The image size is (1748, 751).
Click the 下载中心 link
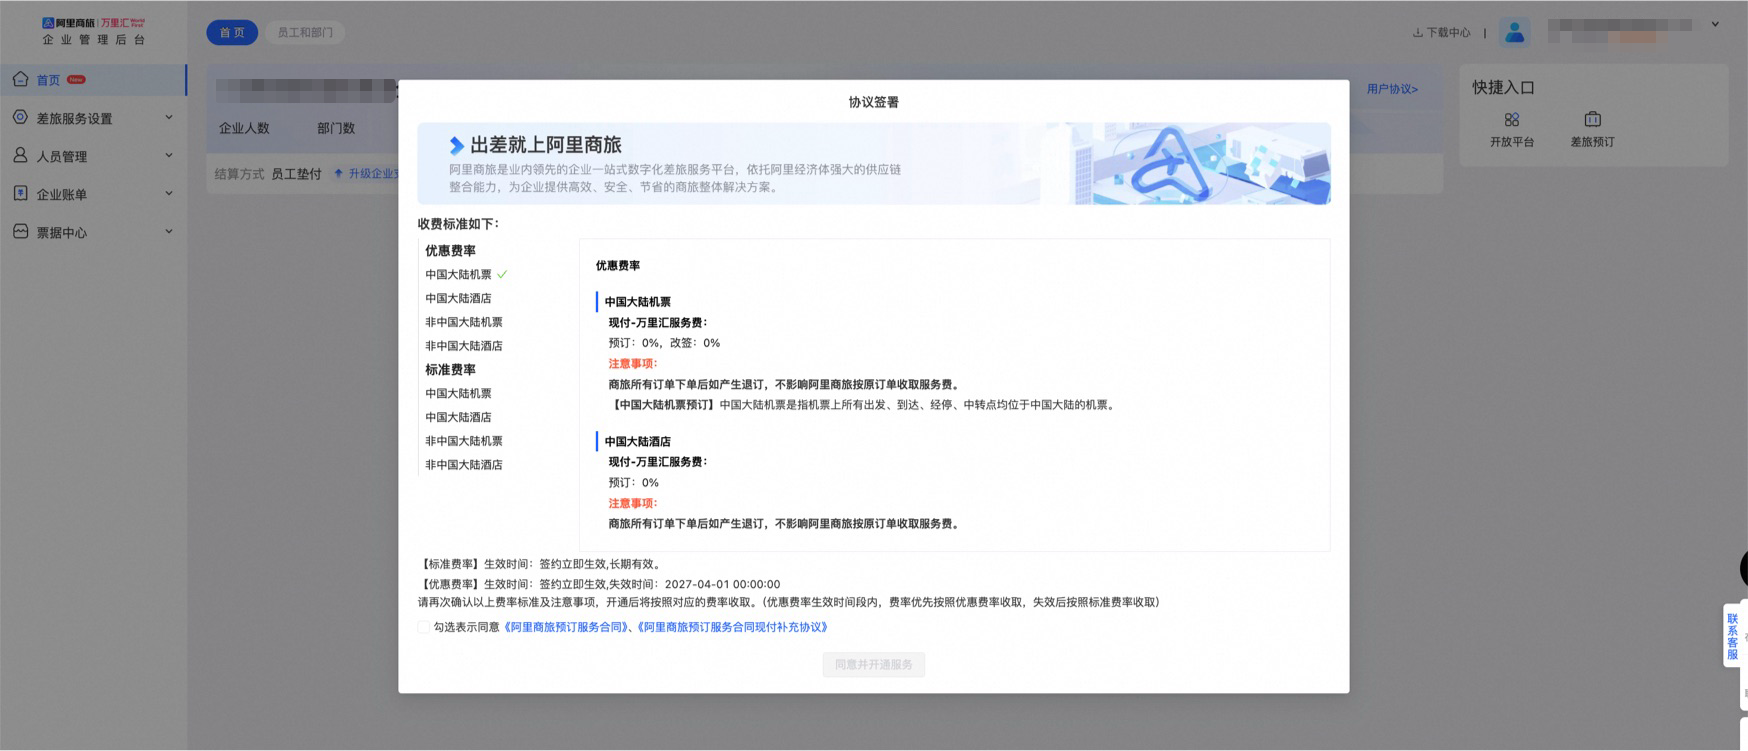coord(1448,33)
